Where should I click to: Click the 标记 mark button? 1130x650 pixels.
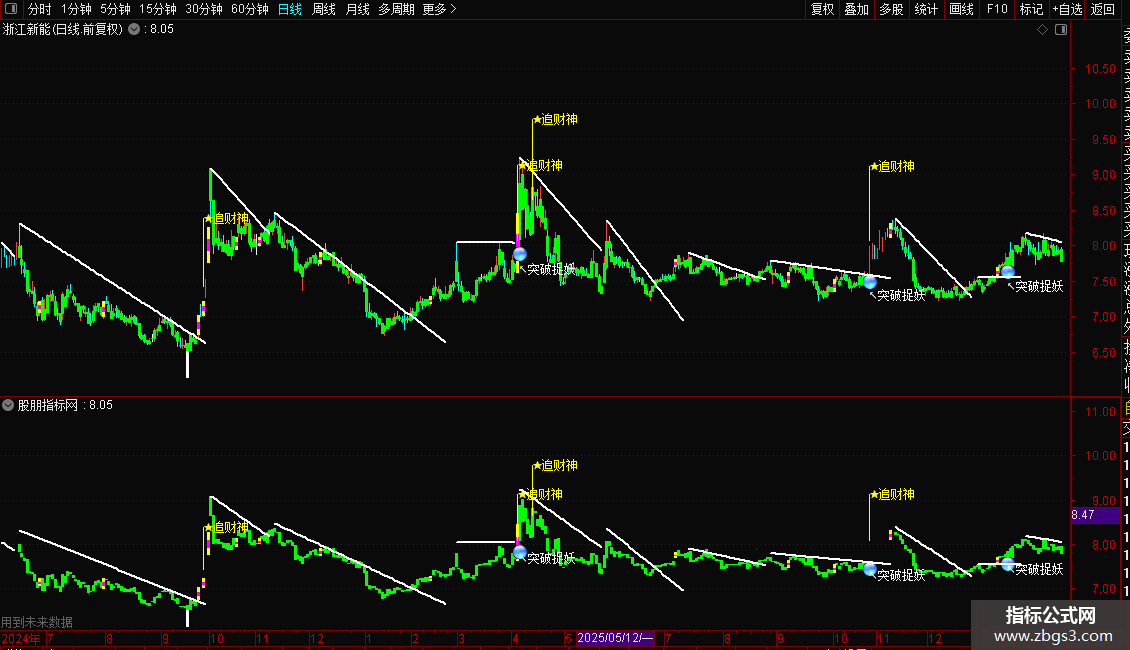click(1031, 9)
